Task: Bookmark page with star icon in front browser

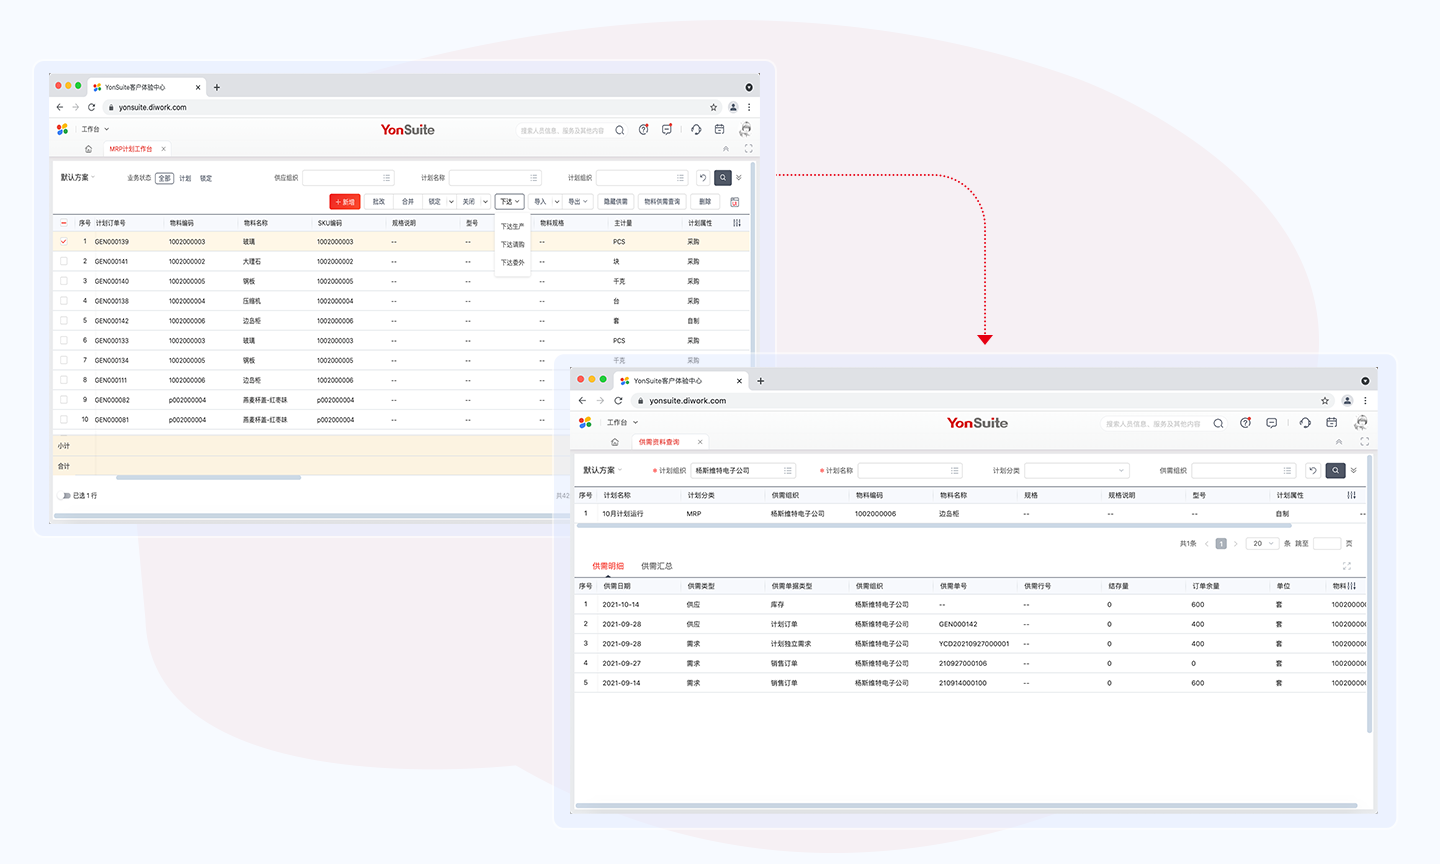Action: 1325,401
